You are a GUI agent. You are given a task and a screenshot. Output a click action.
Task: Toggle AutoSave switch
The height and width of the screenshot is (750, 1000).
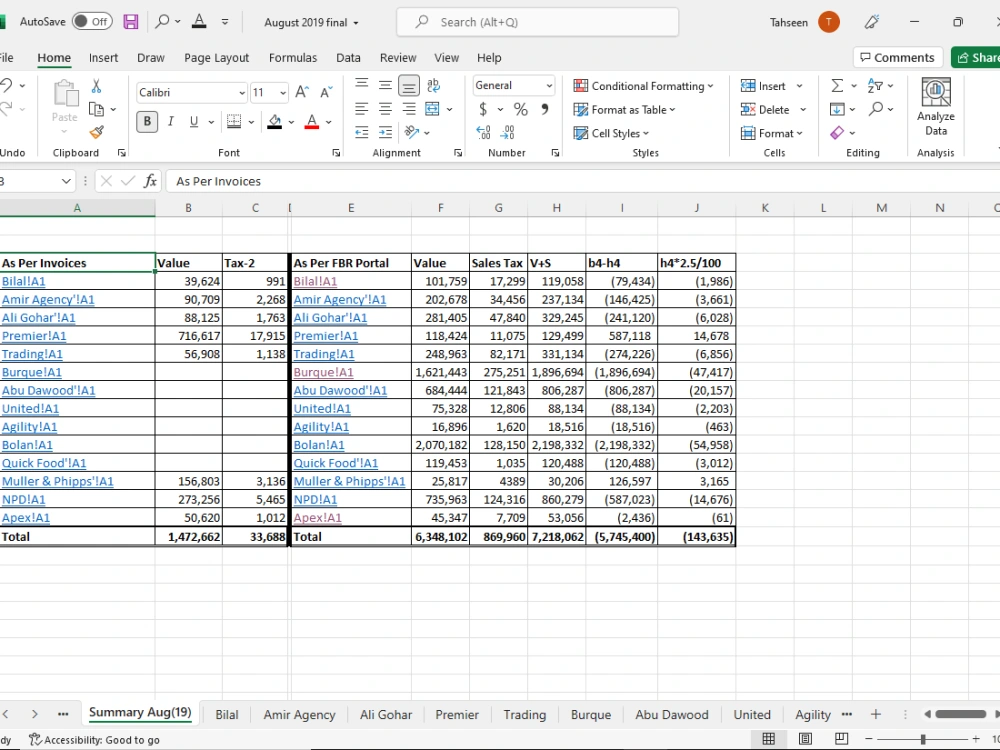point(92,22)
